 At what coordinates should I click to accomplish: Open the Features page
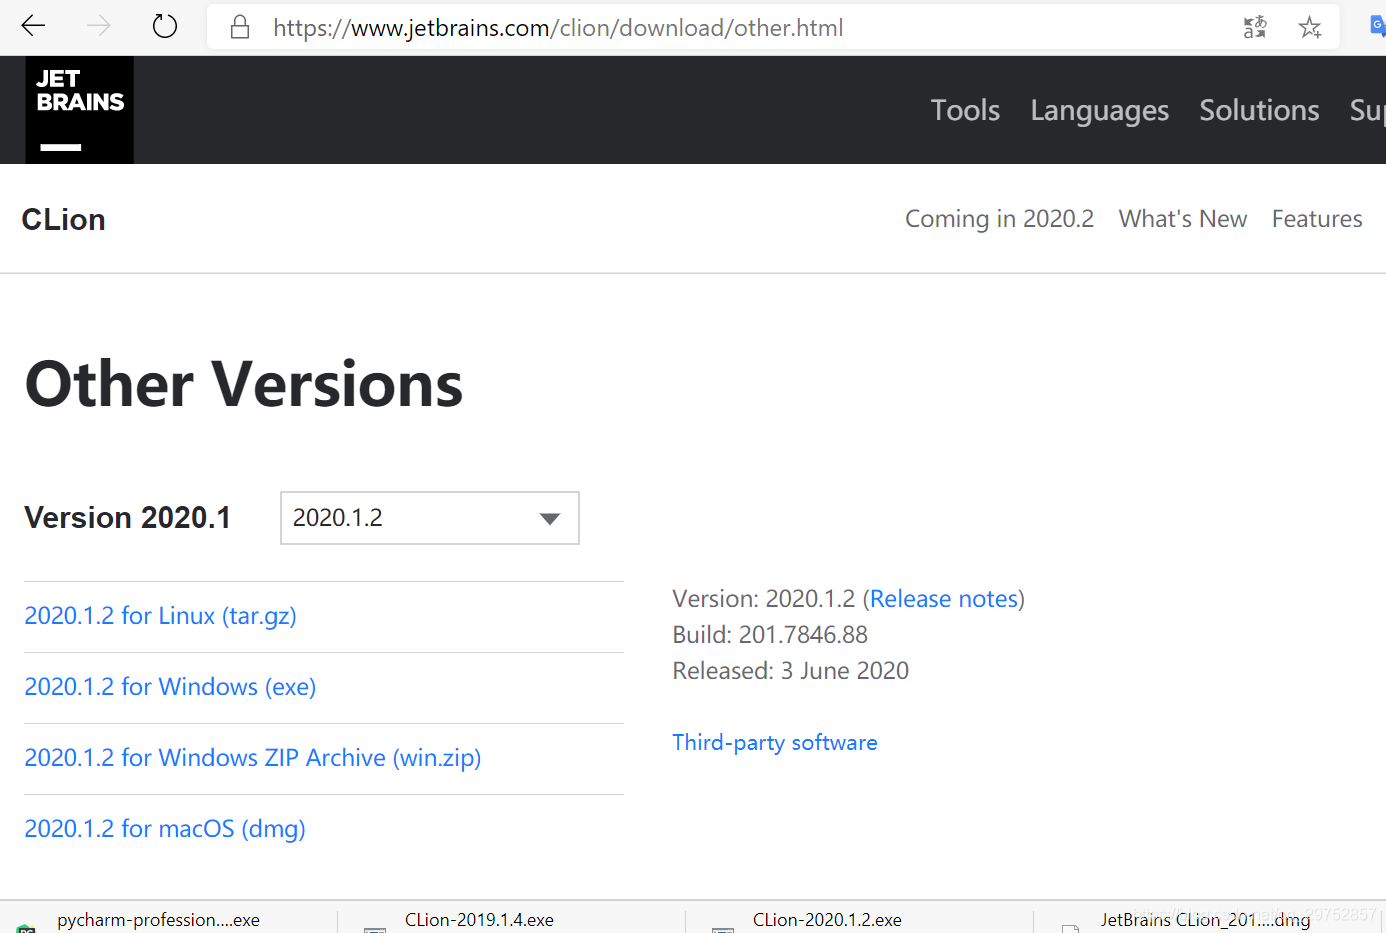click(1317, 219)
